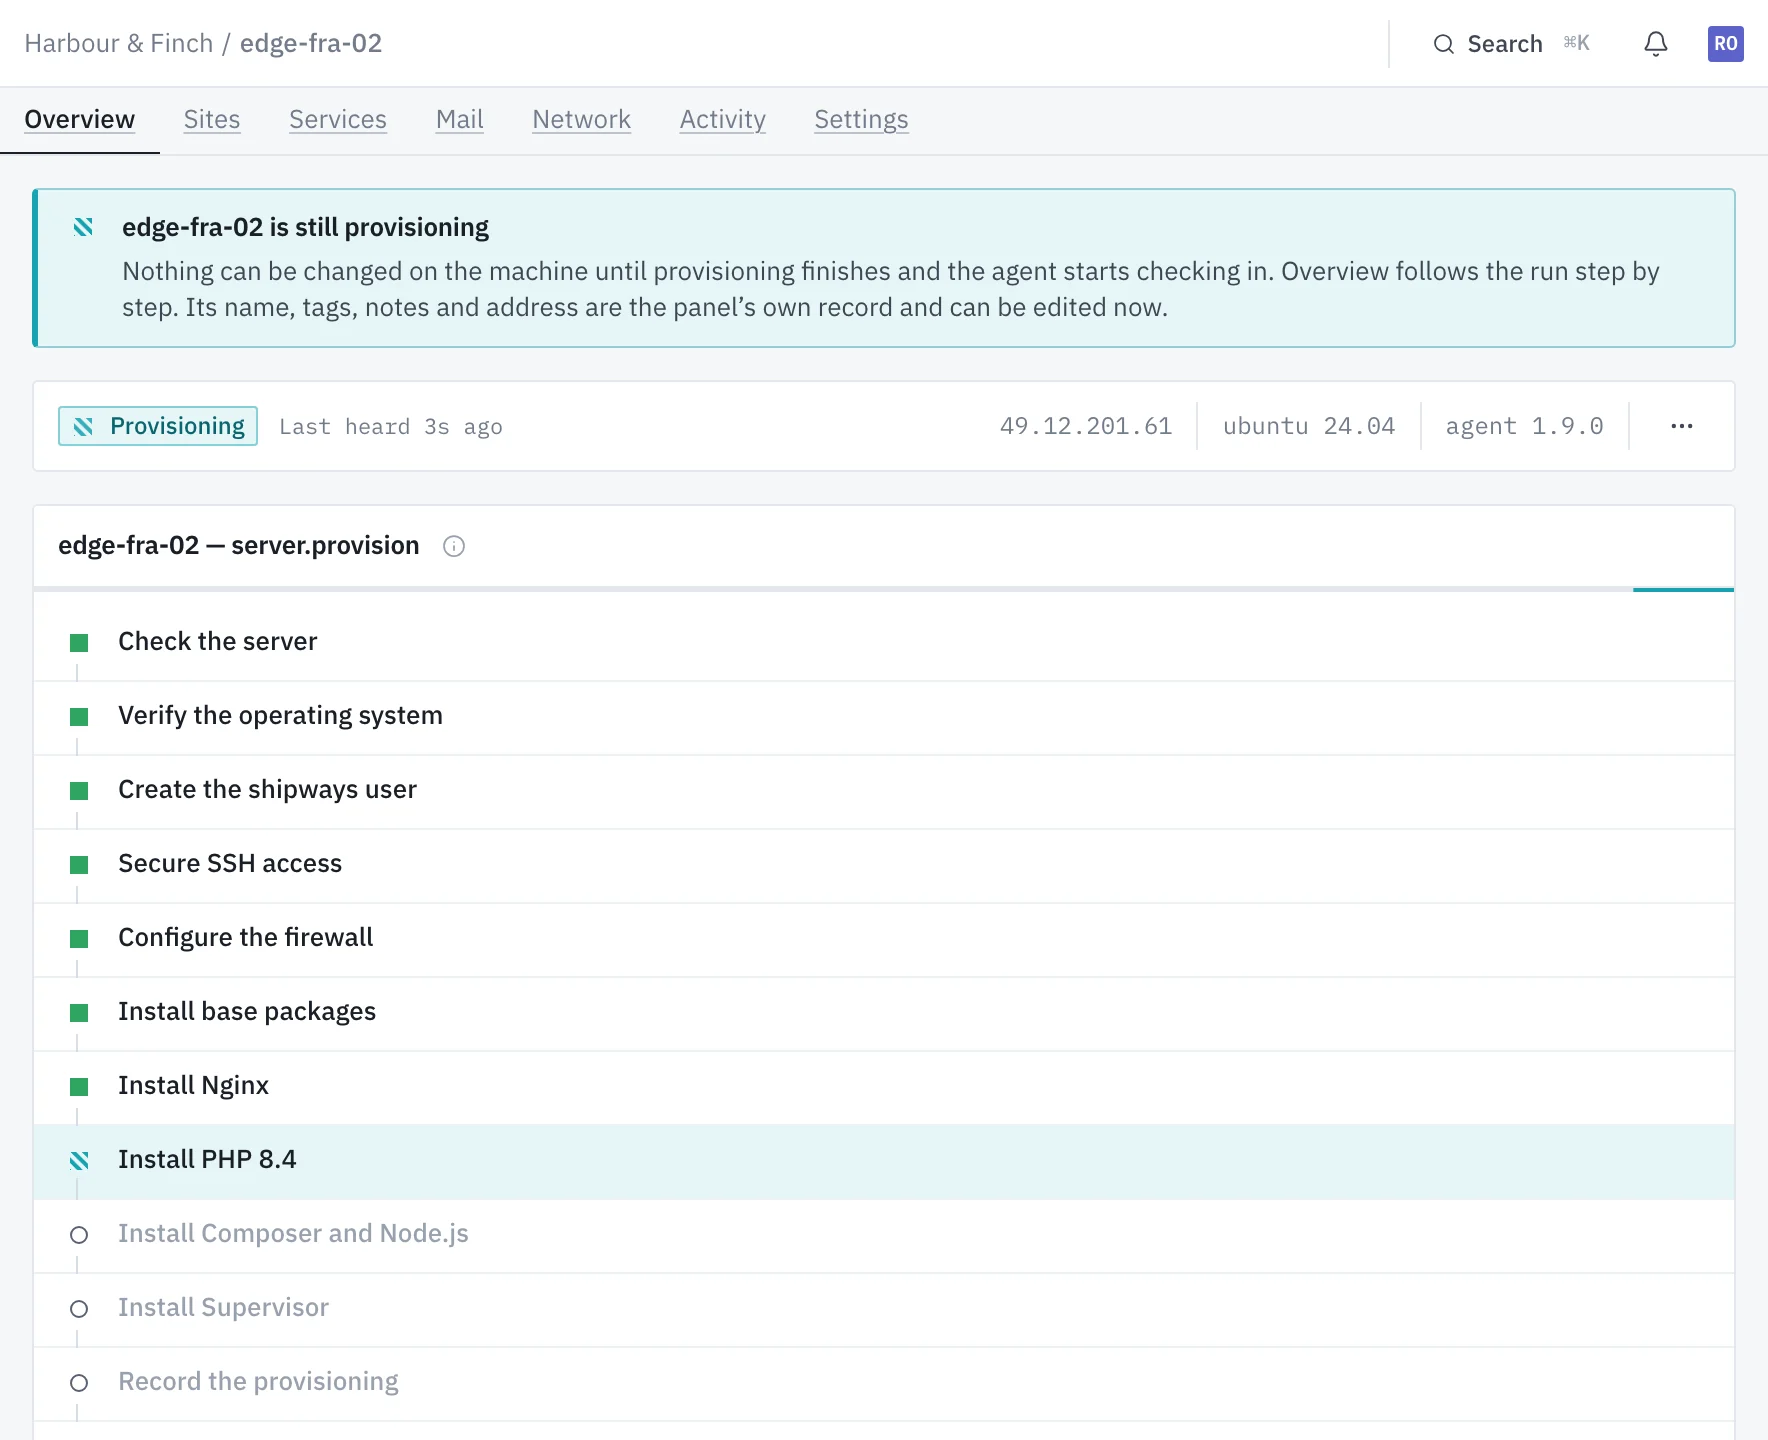Click the pending circle for Record the provisioning

(79, 1383)
